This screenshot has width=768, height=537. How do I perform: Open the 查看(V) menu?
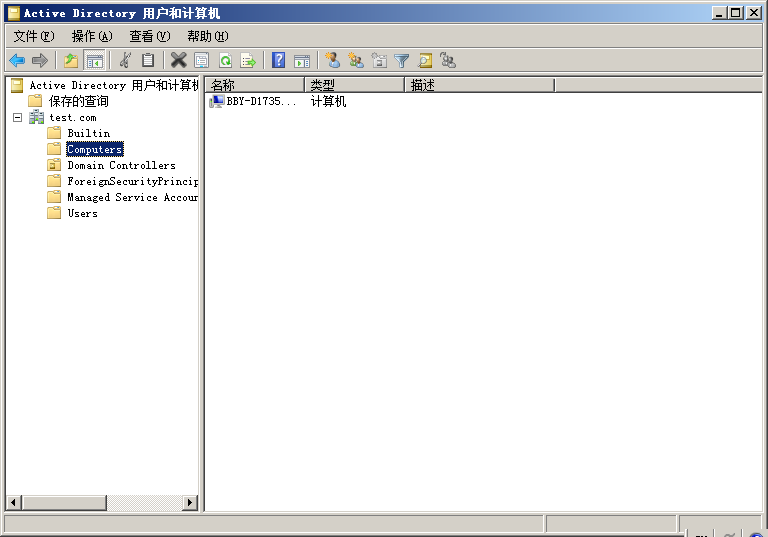[149, 36]
